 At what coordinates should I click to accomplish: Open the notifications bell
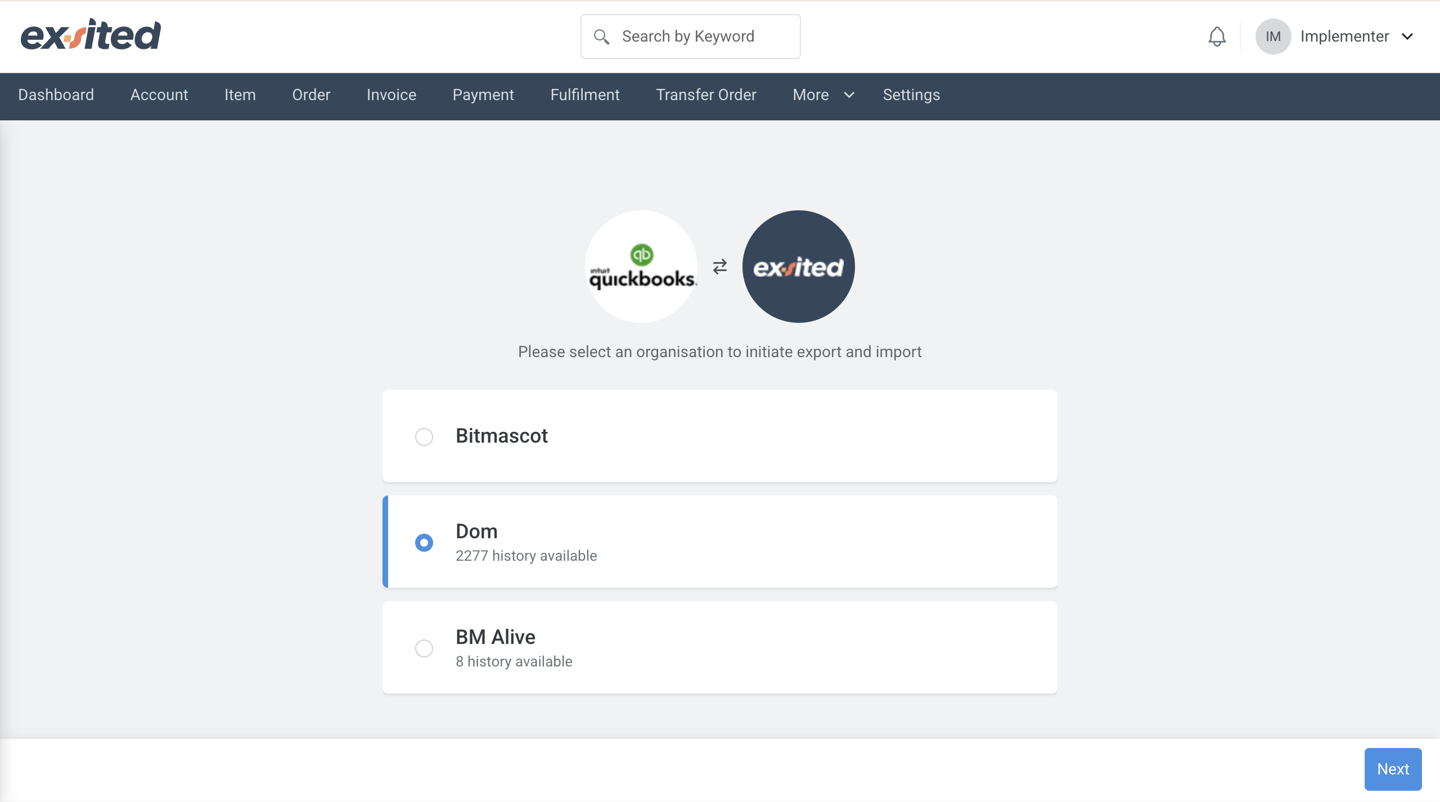point(1217,37)
